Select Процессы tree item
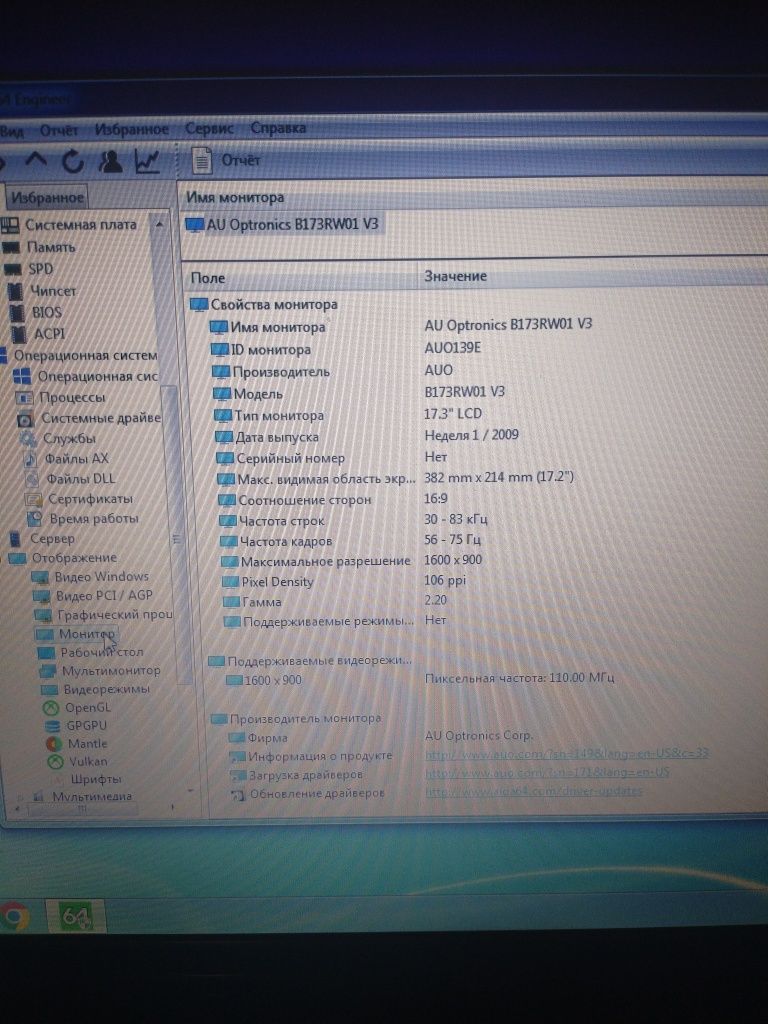 (72, 398)
